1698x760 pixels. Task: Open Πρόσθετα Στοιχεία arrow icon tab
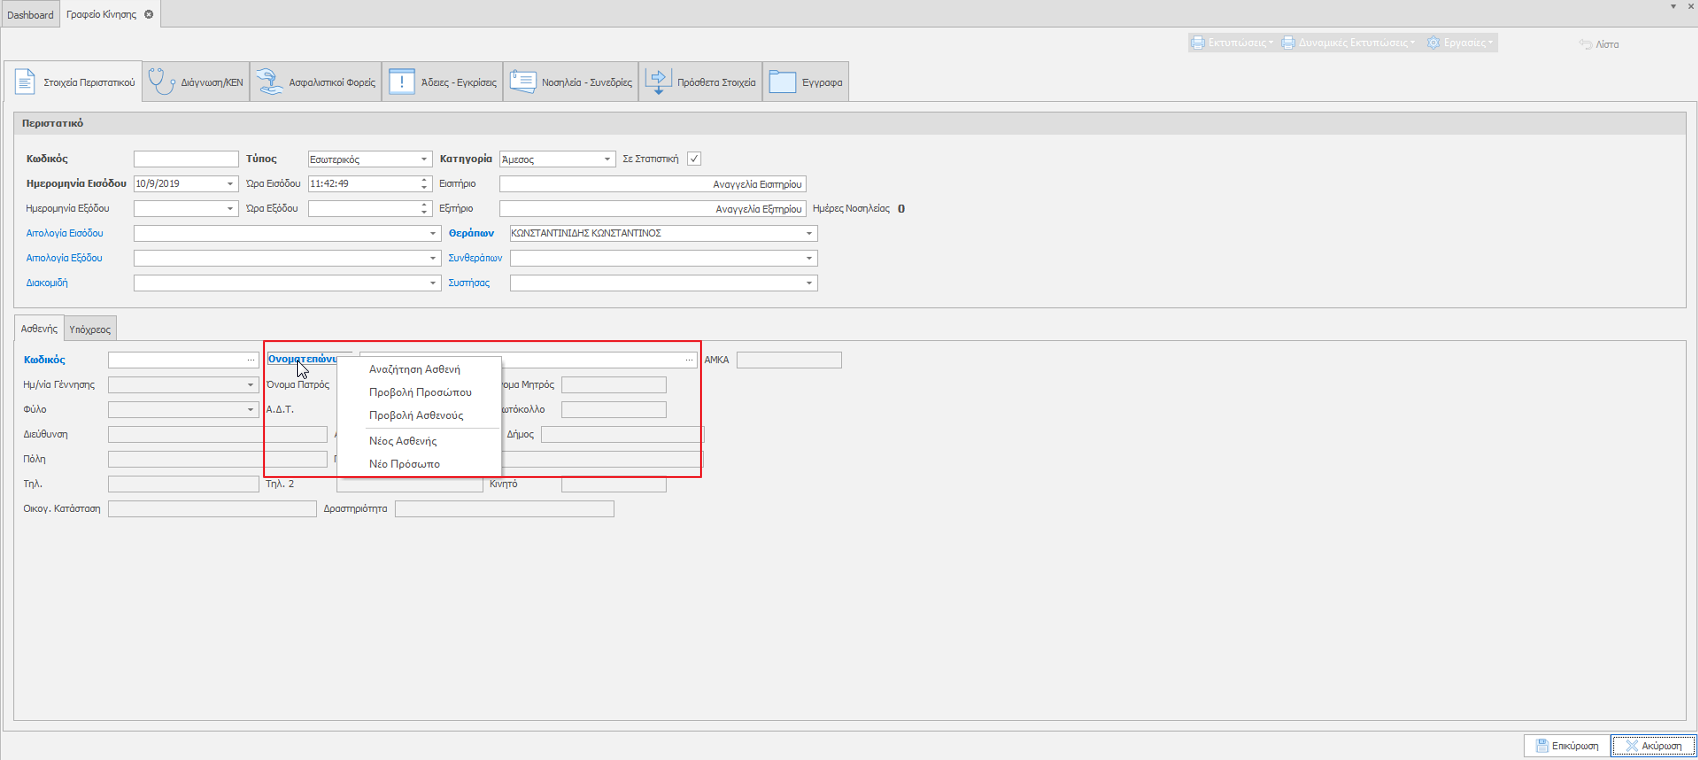coord(658,82)
